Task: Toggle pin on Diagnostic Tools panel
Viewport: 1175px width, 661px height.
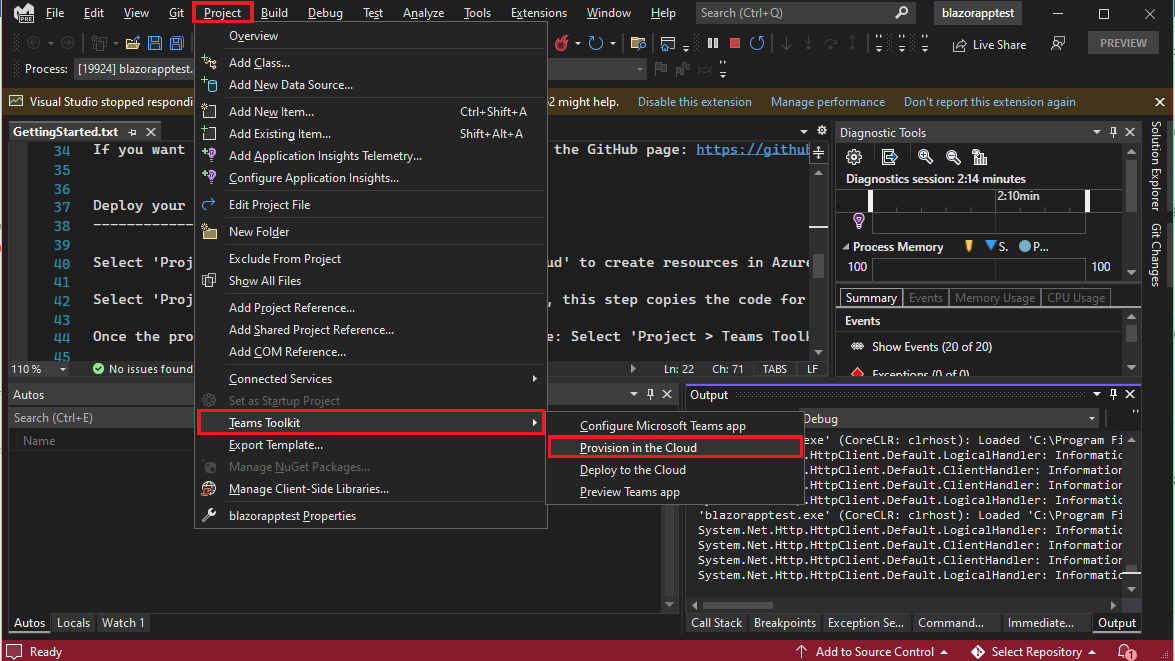Action: [1114, 132]
